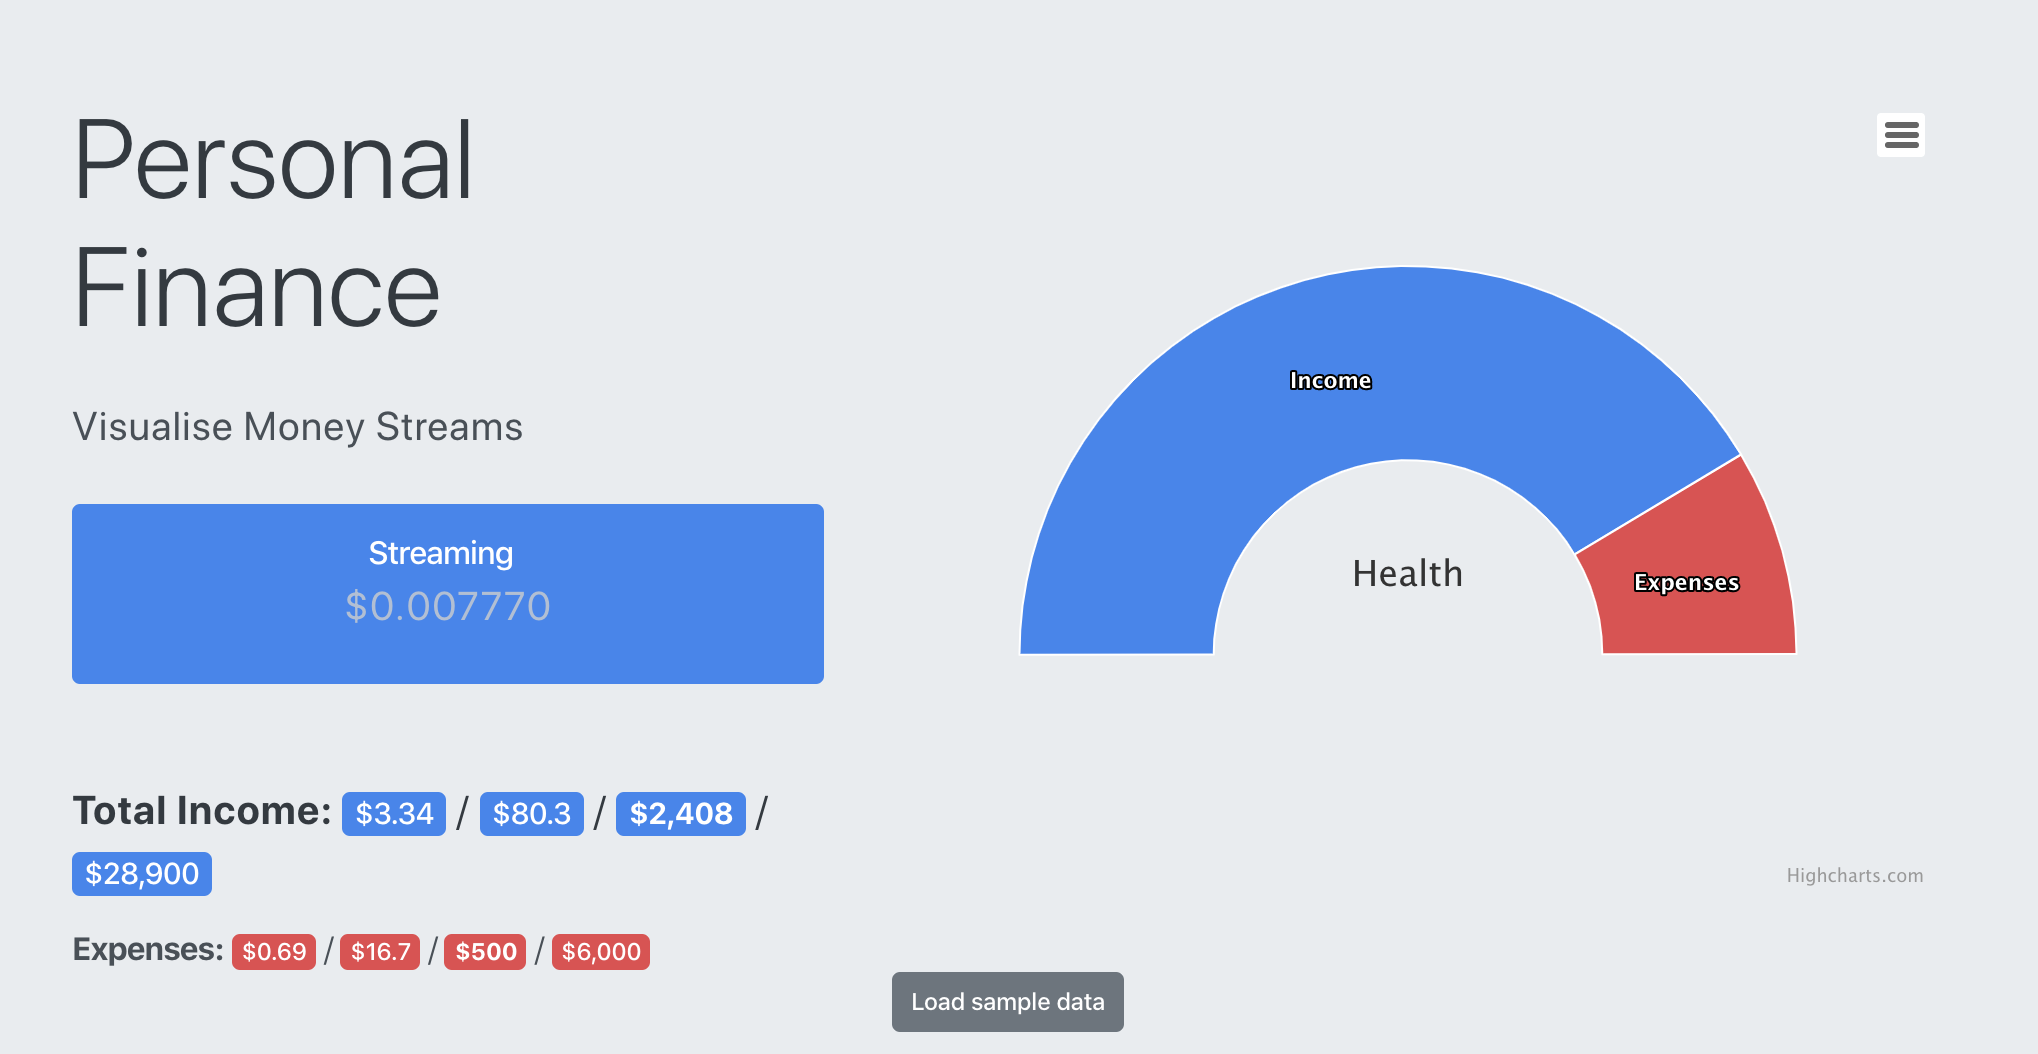Click the Expenses label on the chart

1686,582
